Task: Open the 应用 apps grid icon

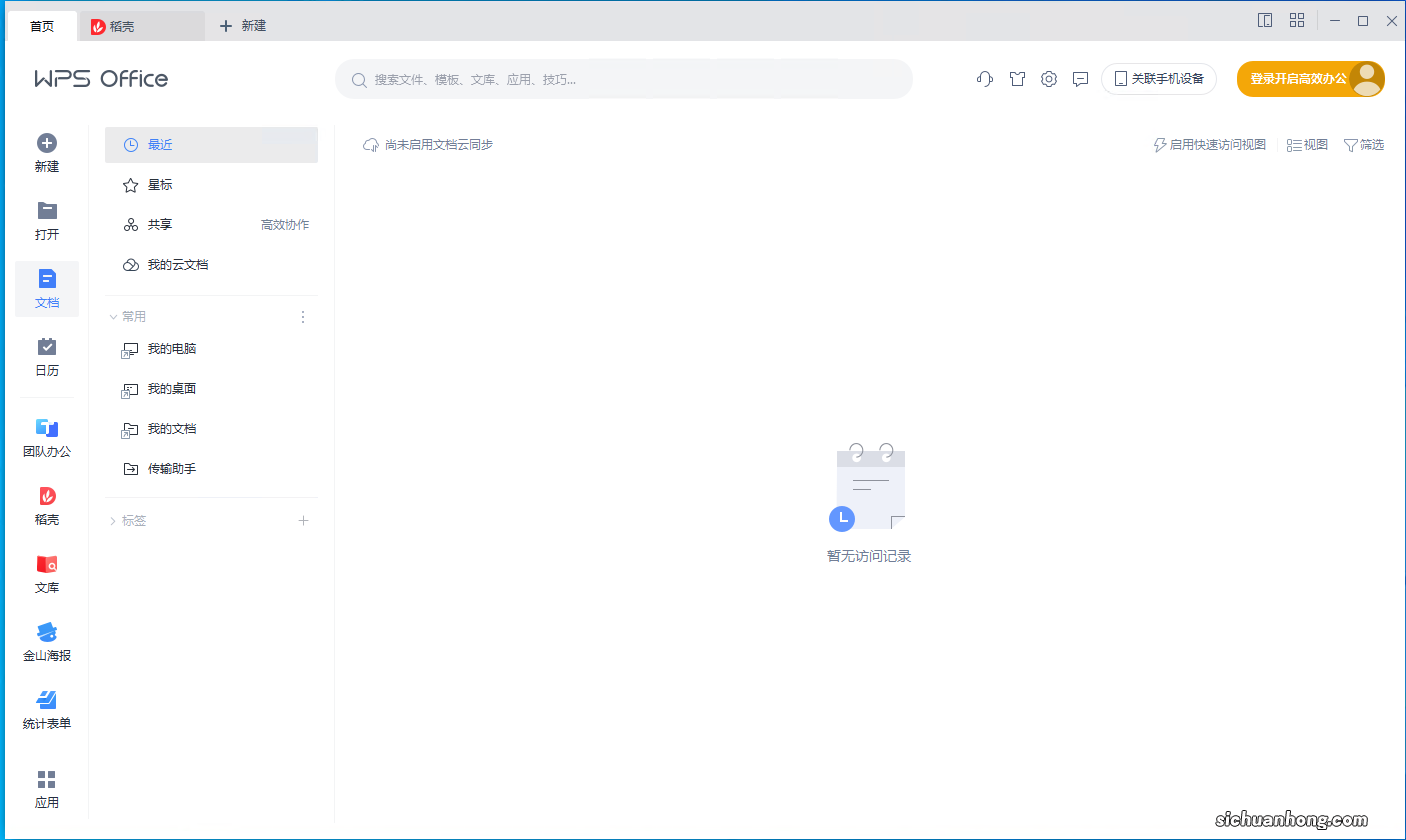Action: tap(47, 779)
